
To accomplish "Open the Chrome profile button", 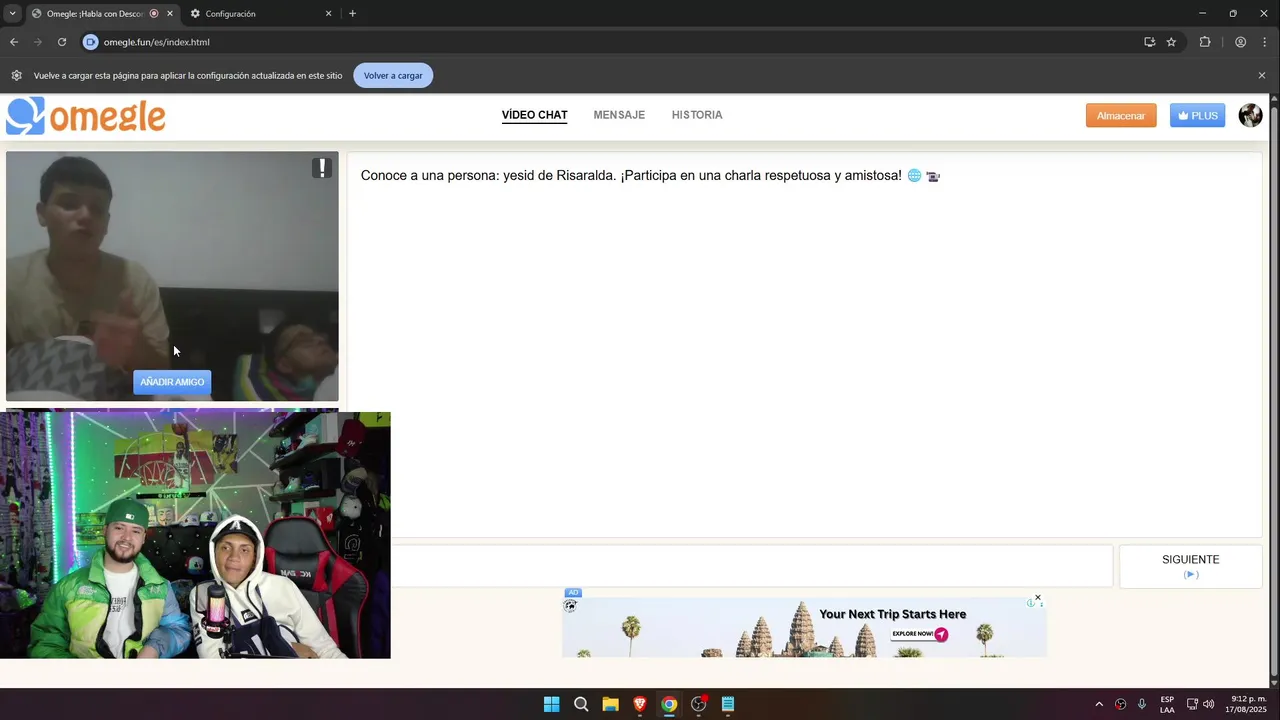I will (x=1240, y=42).
